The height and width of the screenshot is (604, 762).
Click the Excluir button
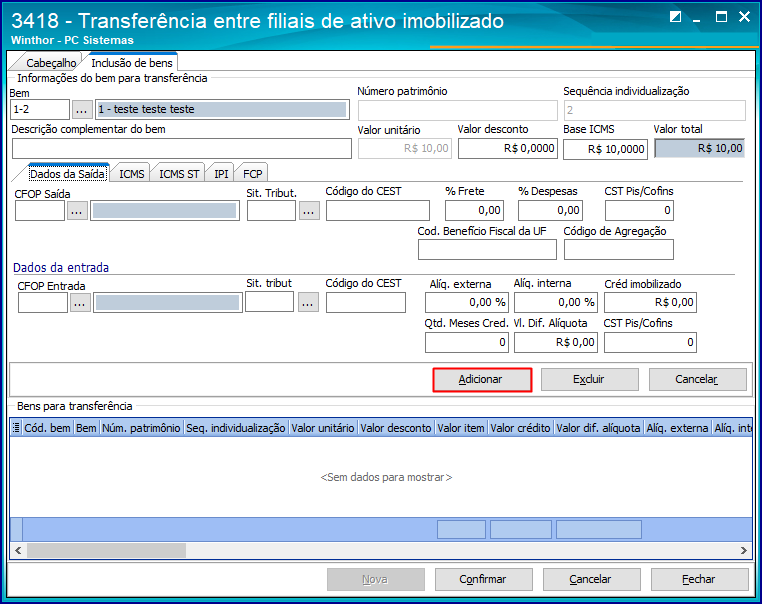pyautogui.click(x=589, y=380)
